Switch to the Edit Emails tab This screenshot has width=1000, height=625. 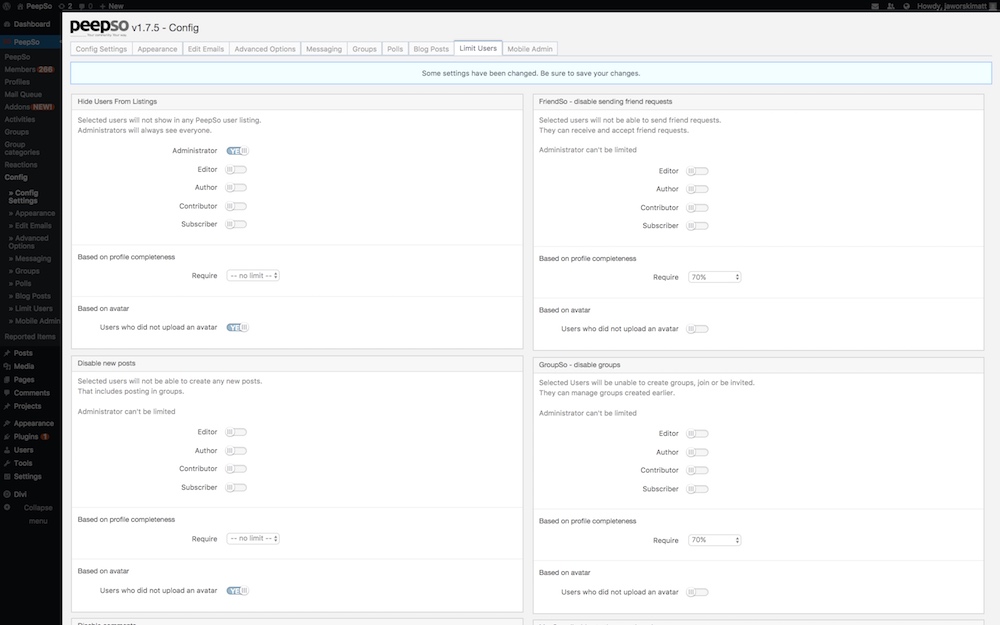point(205,49)
